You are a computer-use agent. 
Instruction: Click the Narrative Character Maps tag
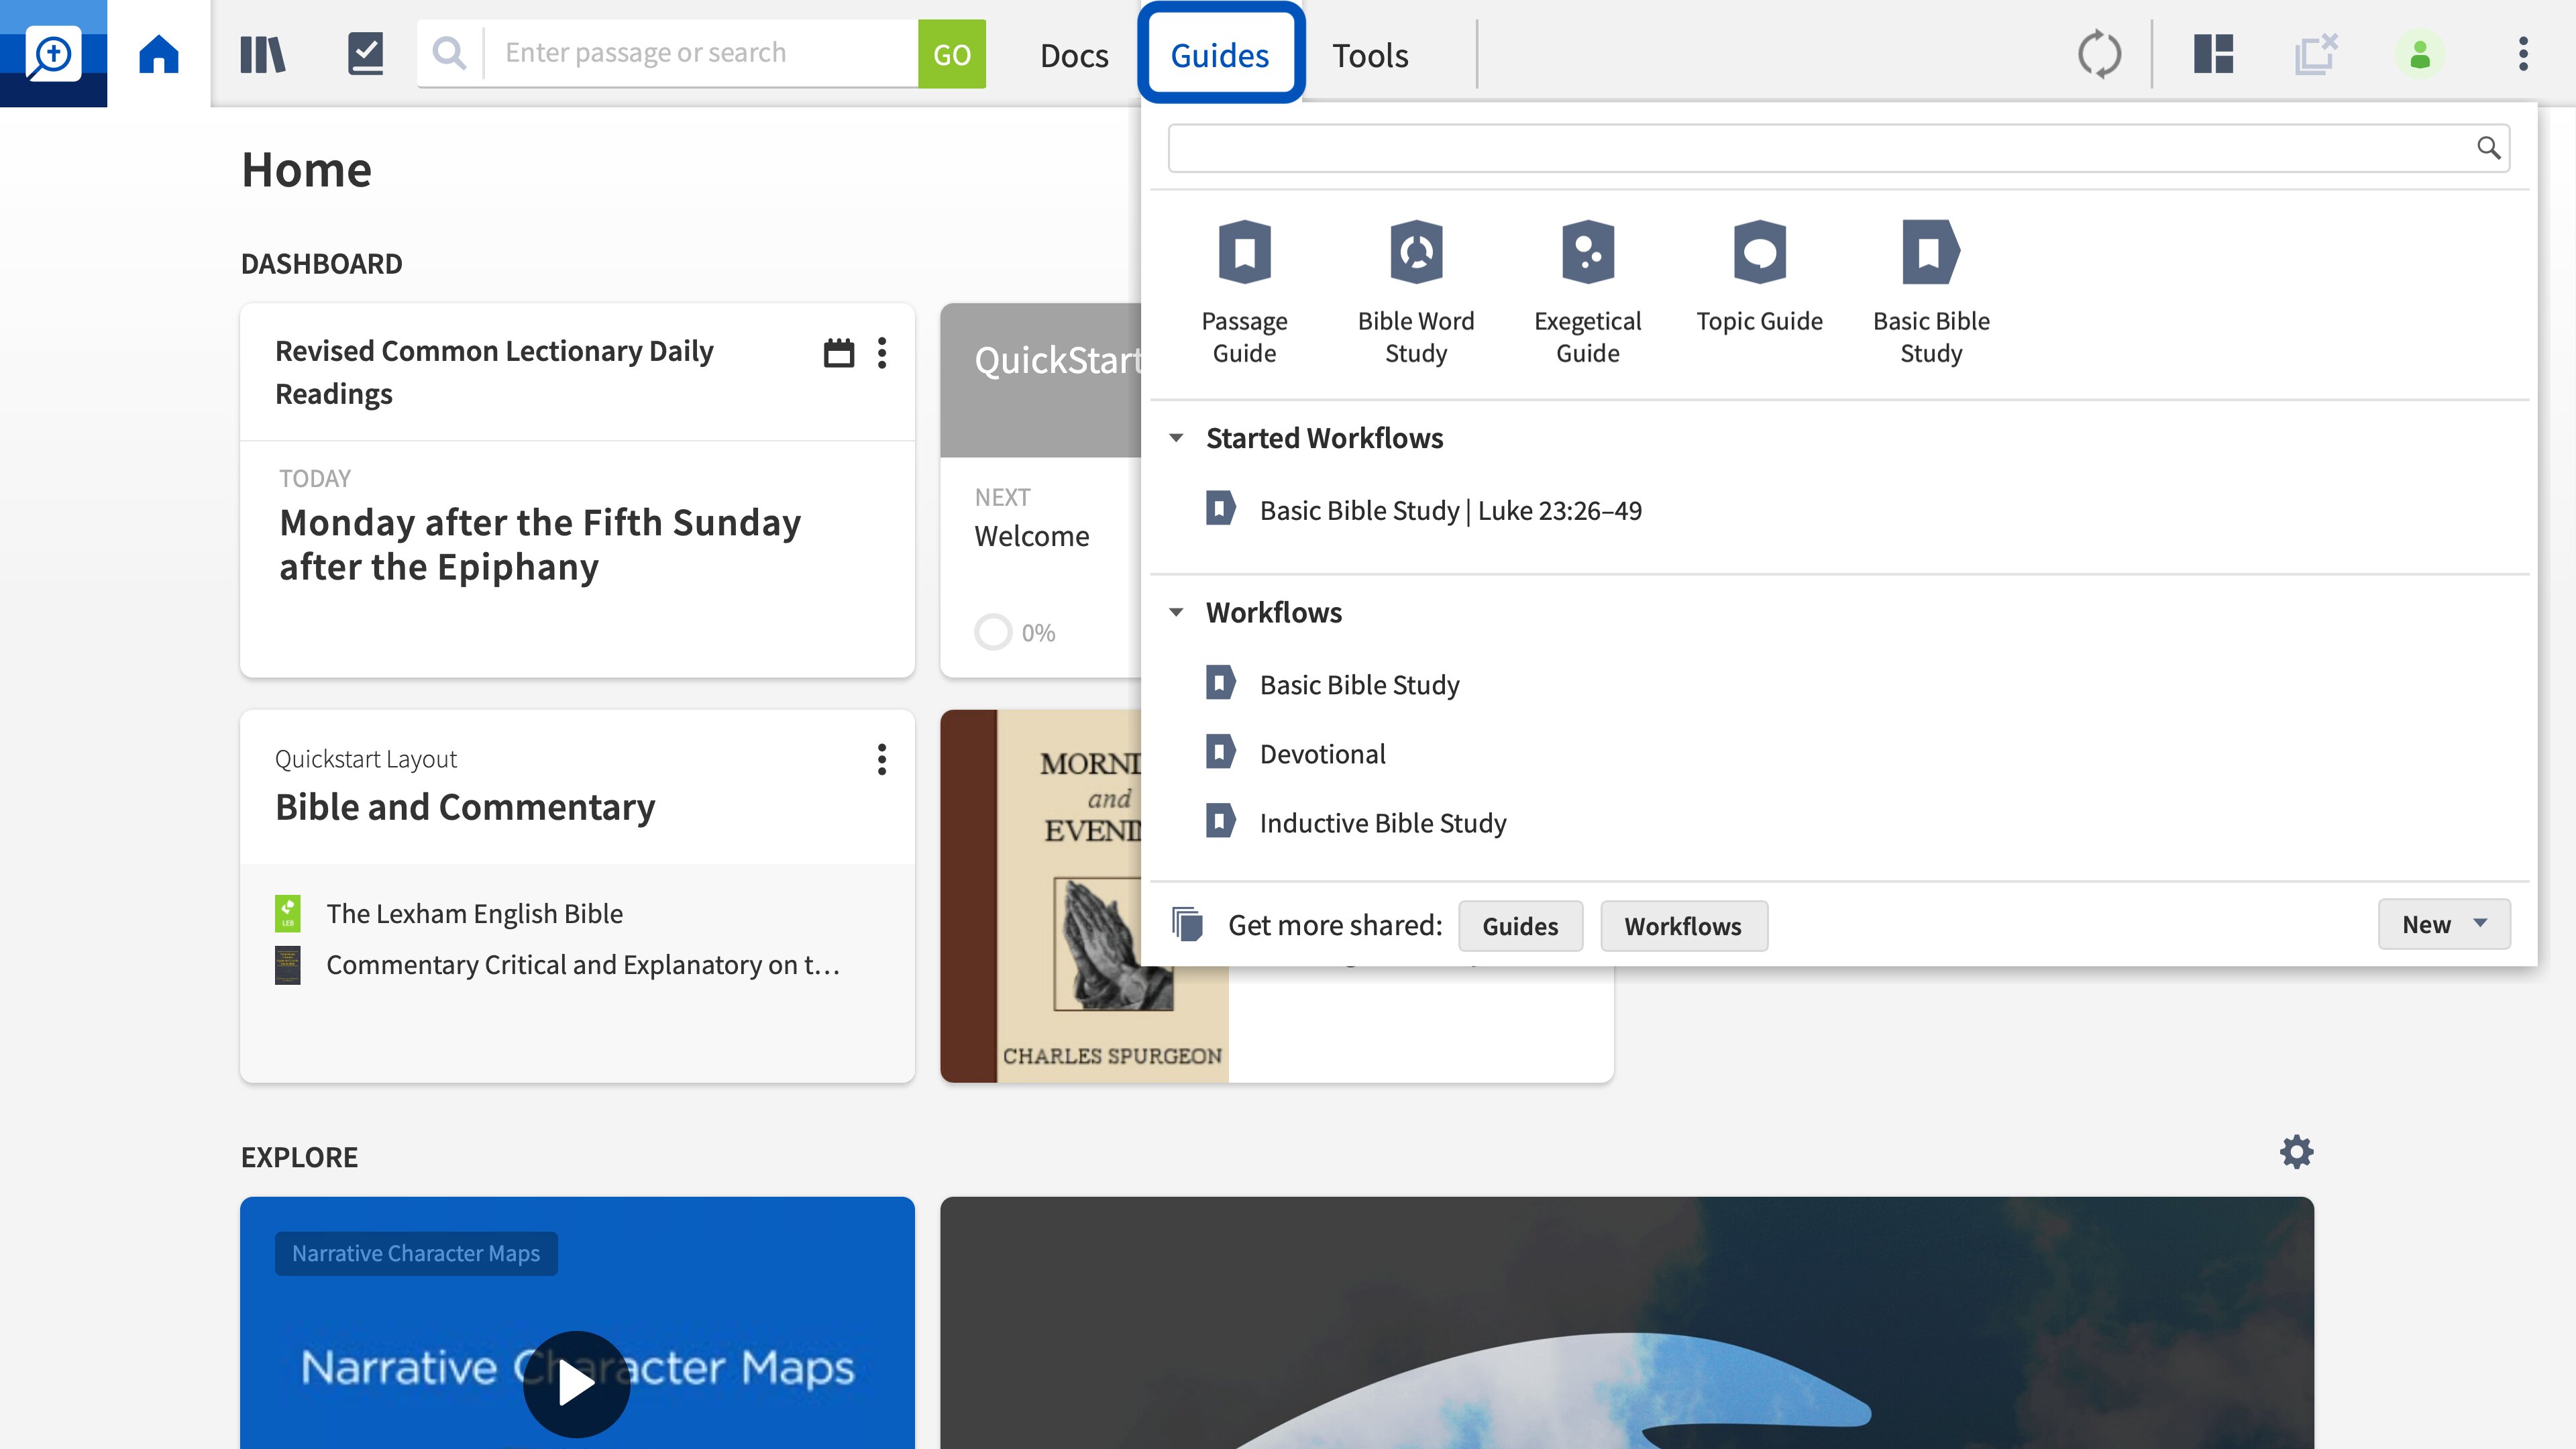click(x=416, y=1253)
